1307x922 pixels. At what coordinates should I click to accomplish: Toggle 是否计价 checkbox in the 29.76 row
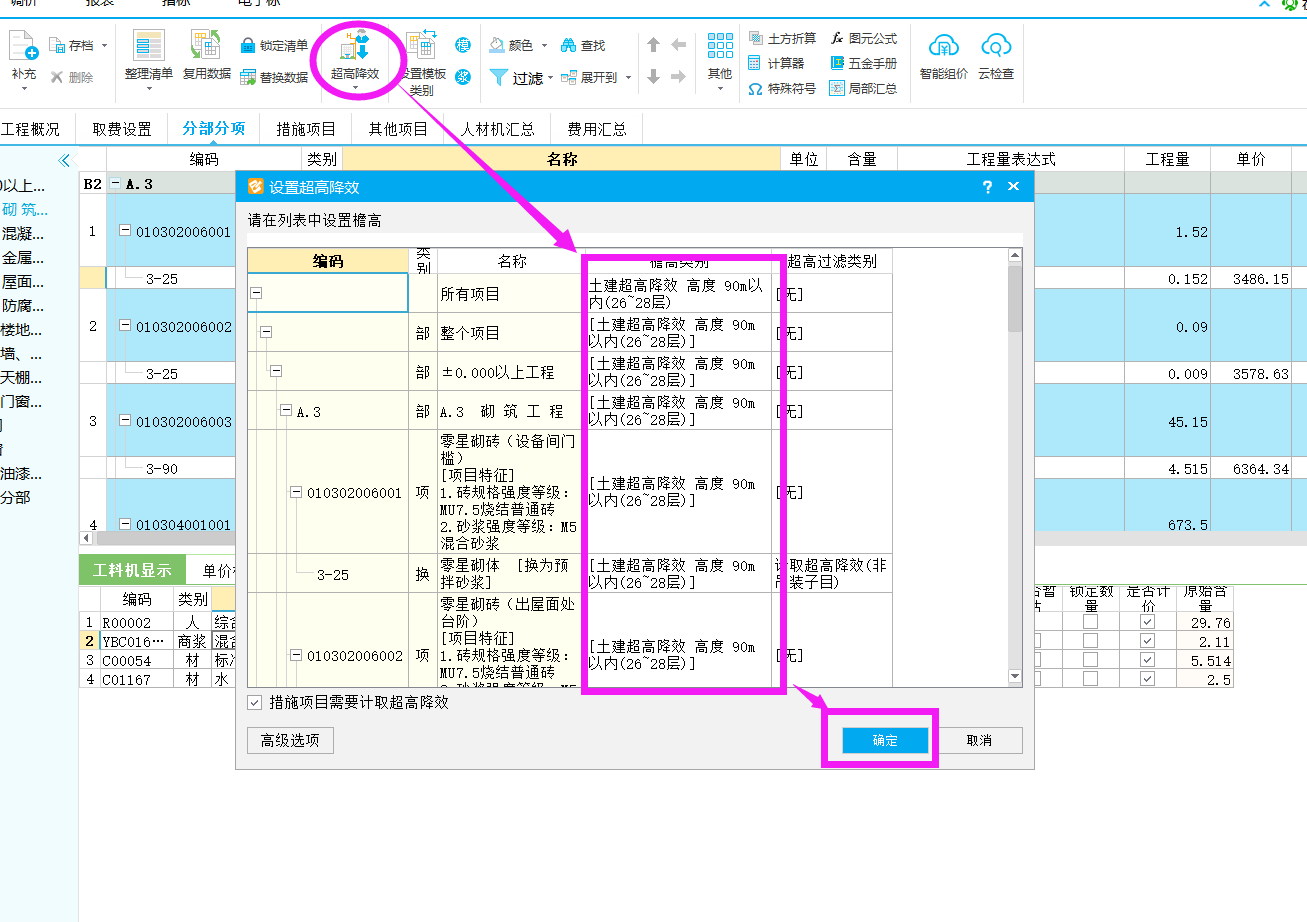pyautogui.click(x=1147, y=622)
